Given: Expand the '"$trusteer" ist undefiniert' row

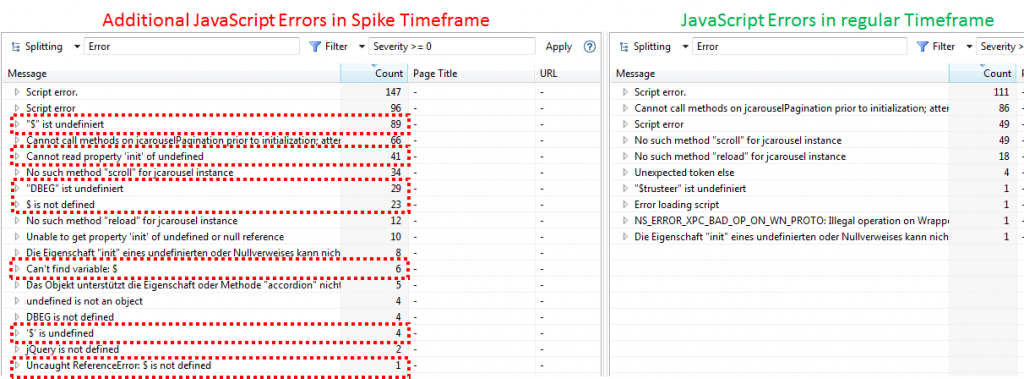Looking at the screenshot, I should [x=625, y=188].
